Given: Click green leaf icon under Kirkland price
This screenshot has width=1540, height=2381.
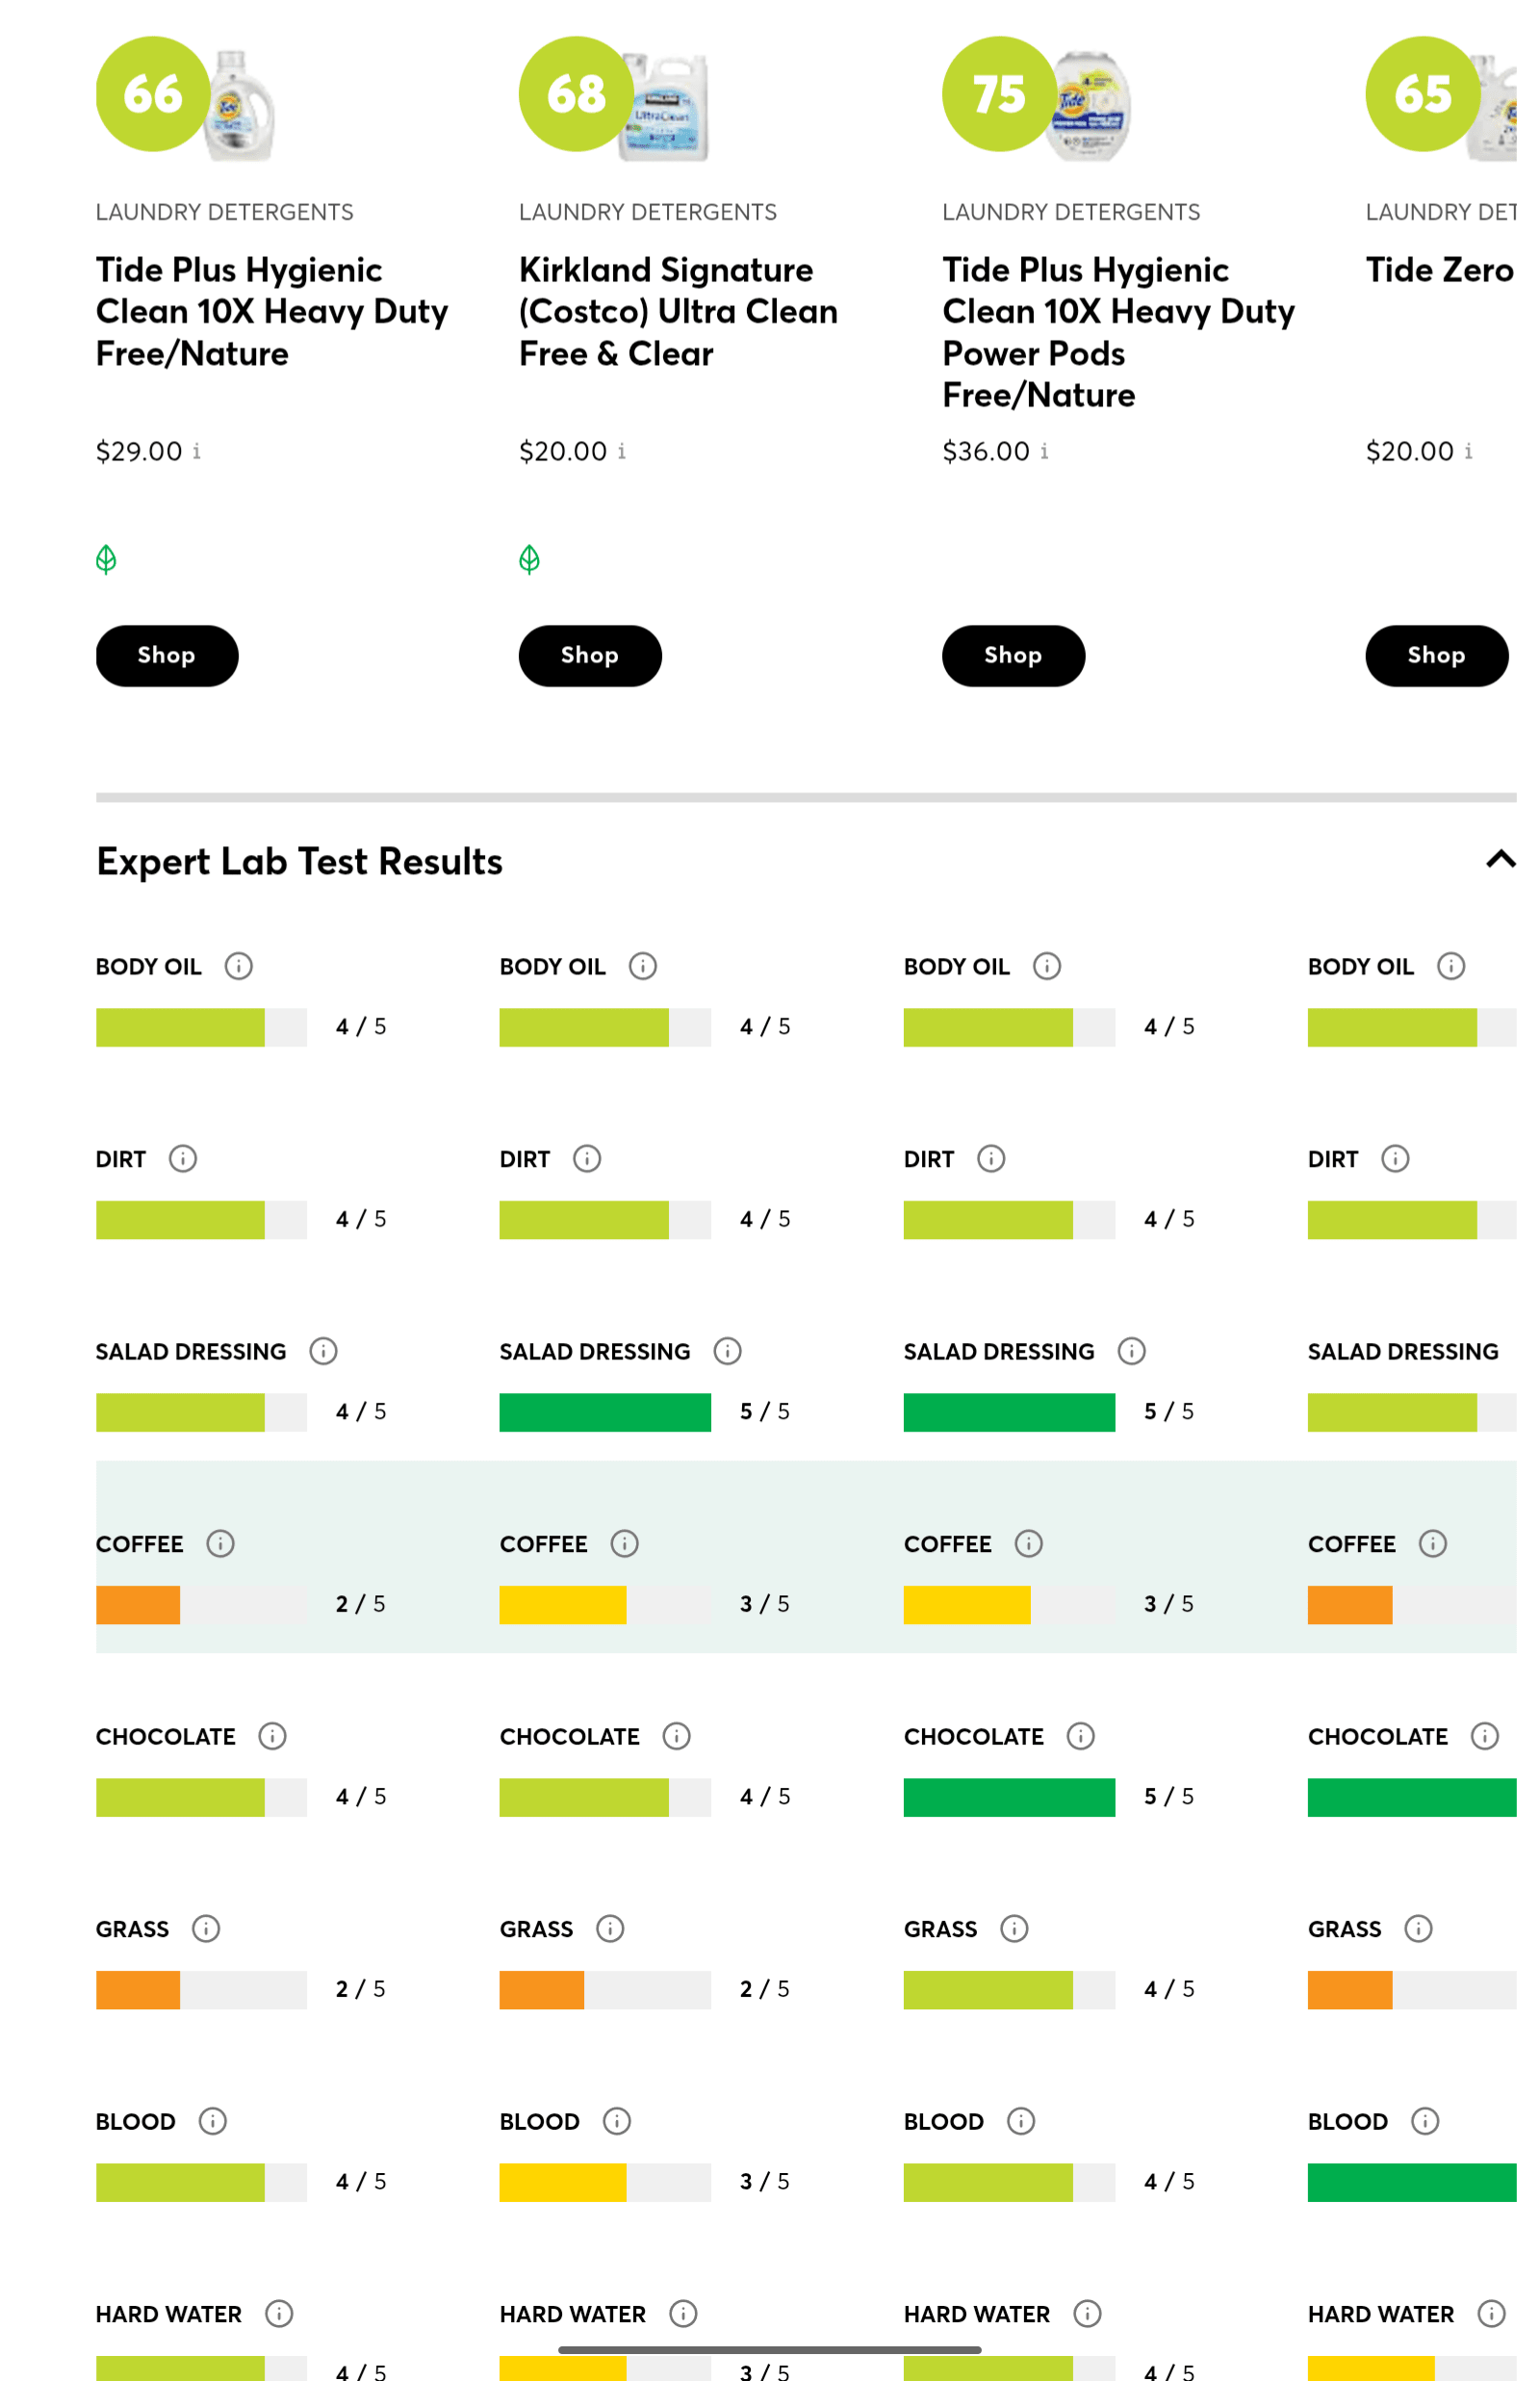Looking at the screenshot, I should click(529, 559).
